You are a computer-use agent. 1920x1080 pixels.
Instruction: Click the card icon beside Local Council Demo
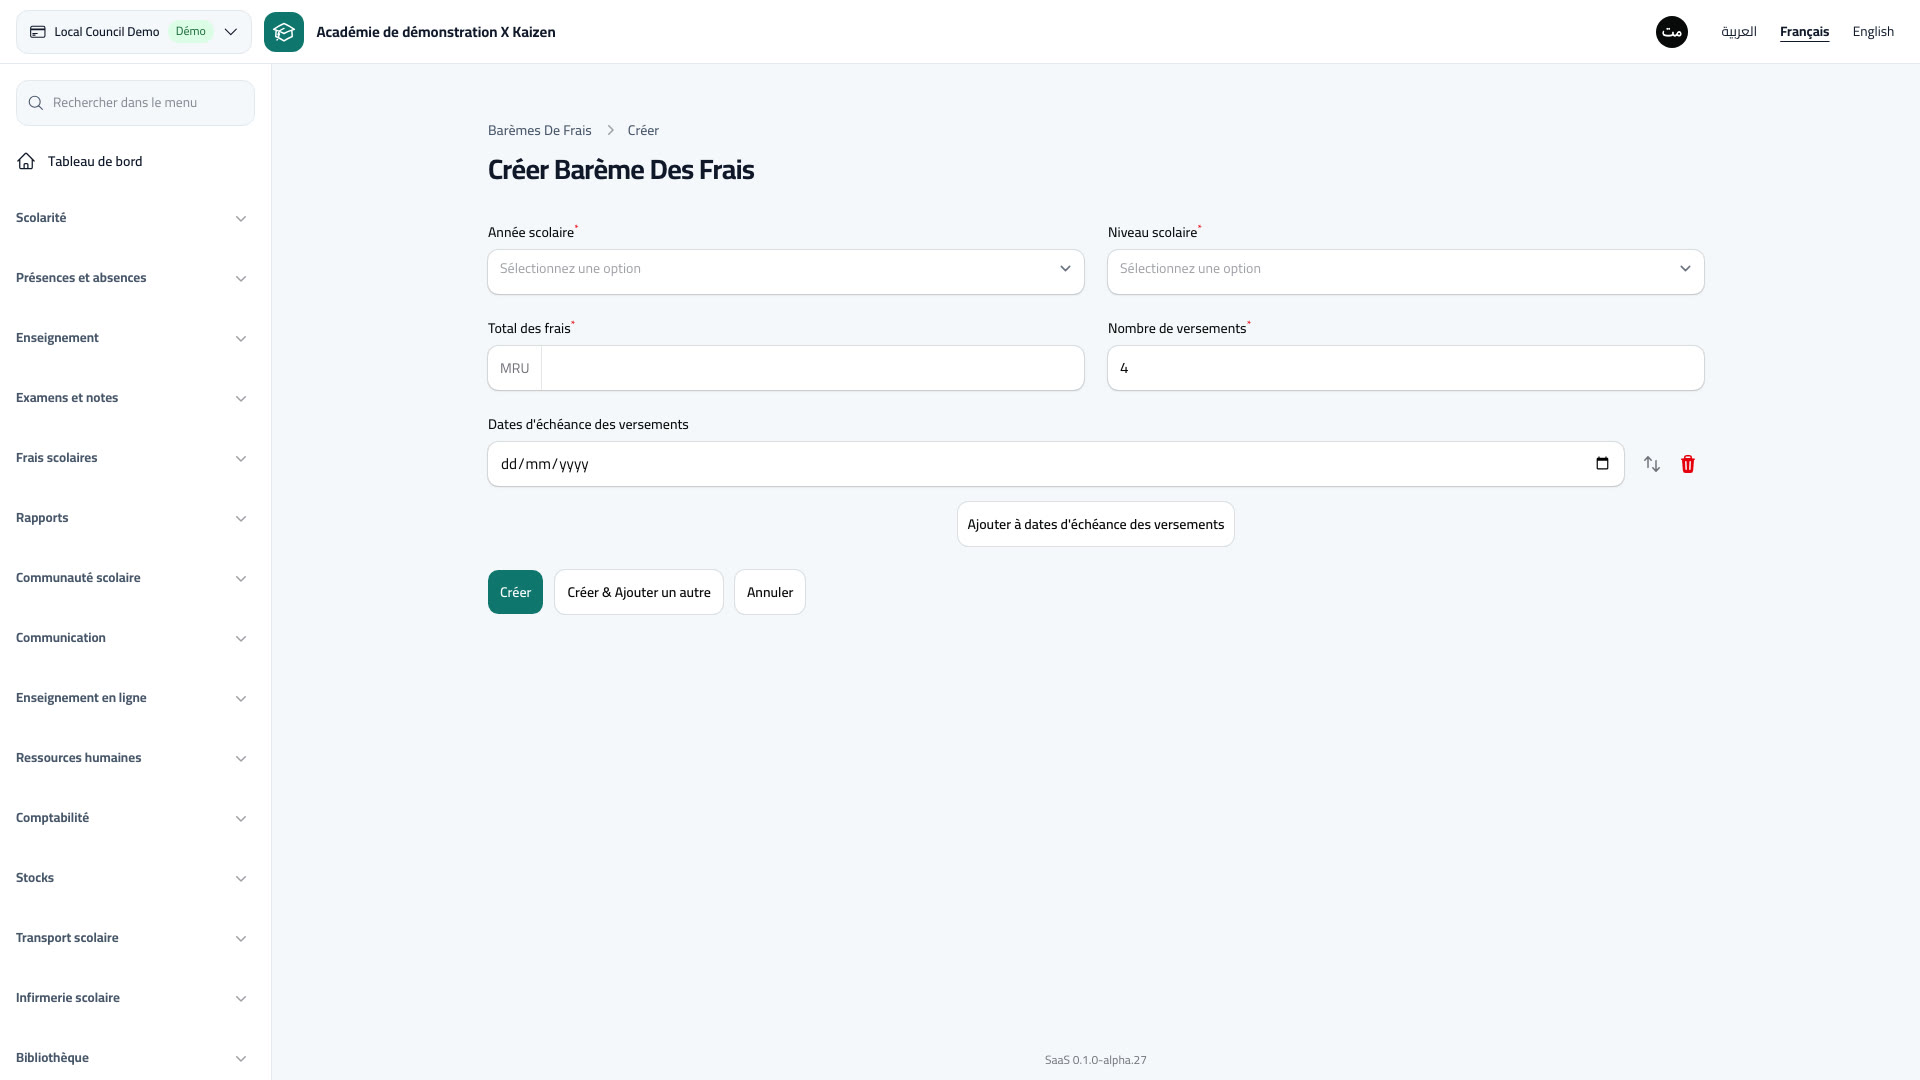(x=38, y=32)
